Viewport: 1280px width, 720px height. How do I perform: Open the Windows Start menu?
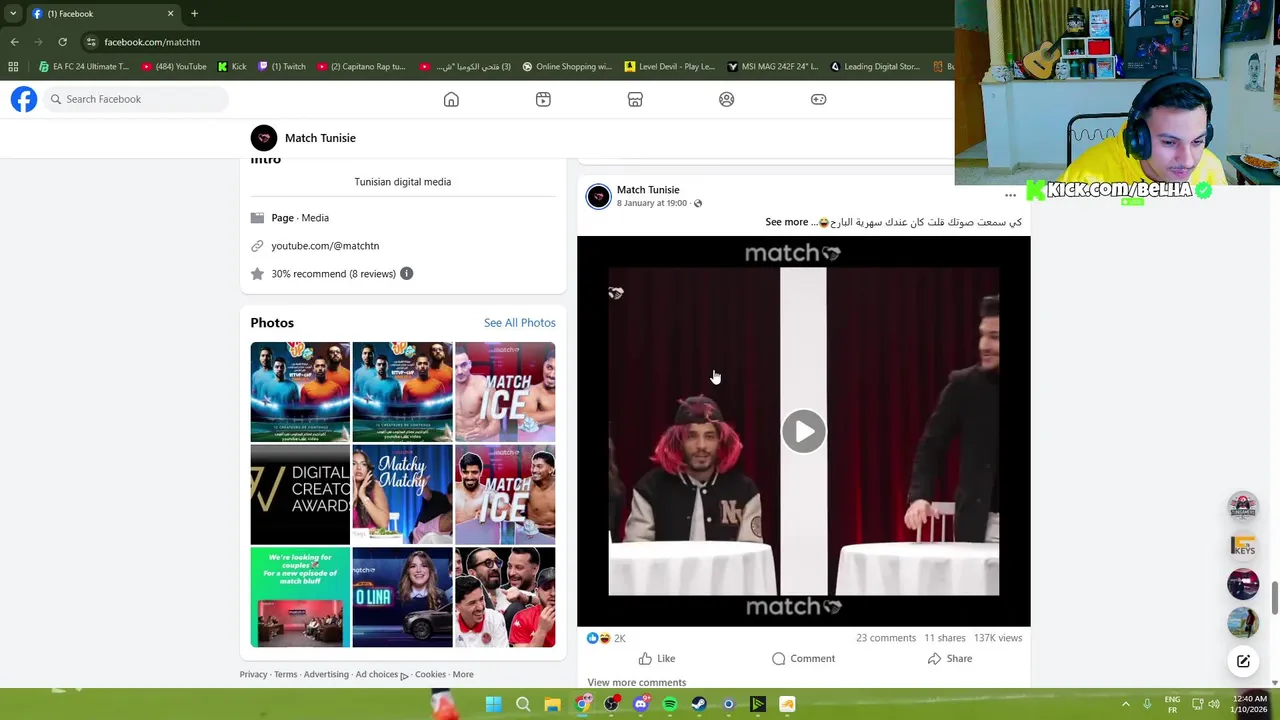[x=494, y=704]
